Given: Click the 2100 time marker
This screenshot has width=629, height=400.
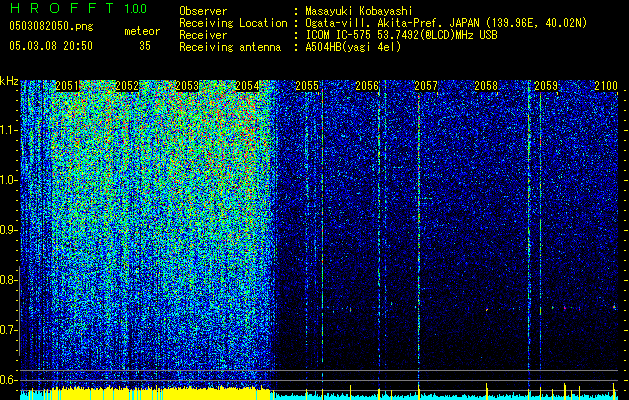Looking at the screenshot, I should click(606, 86).
